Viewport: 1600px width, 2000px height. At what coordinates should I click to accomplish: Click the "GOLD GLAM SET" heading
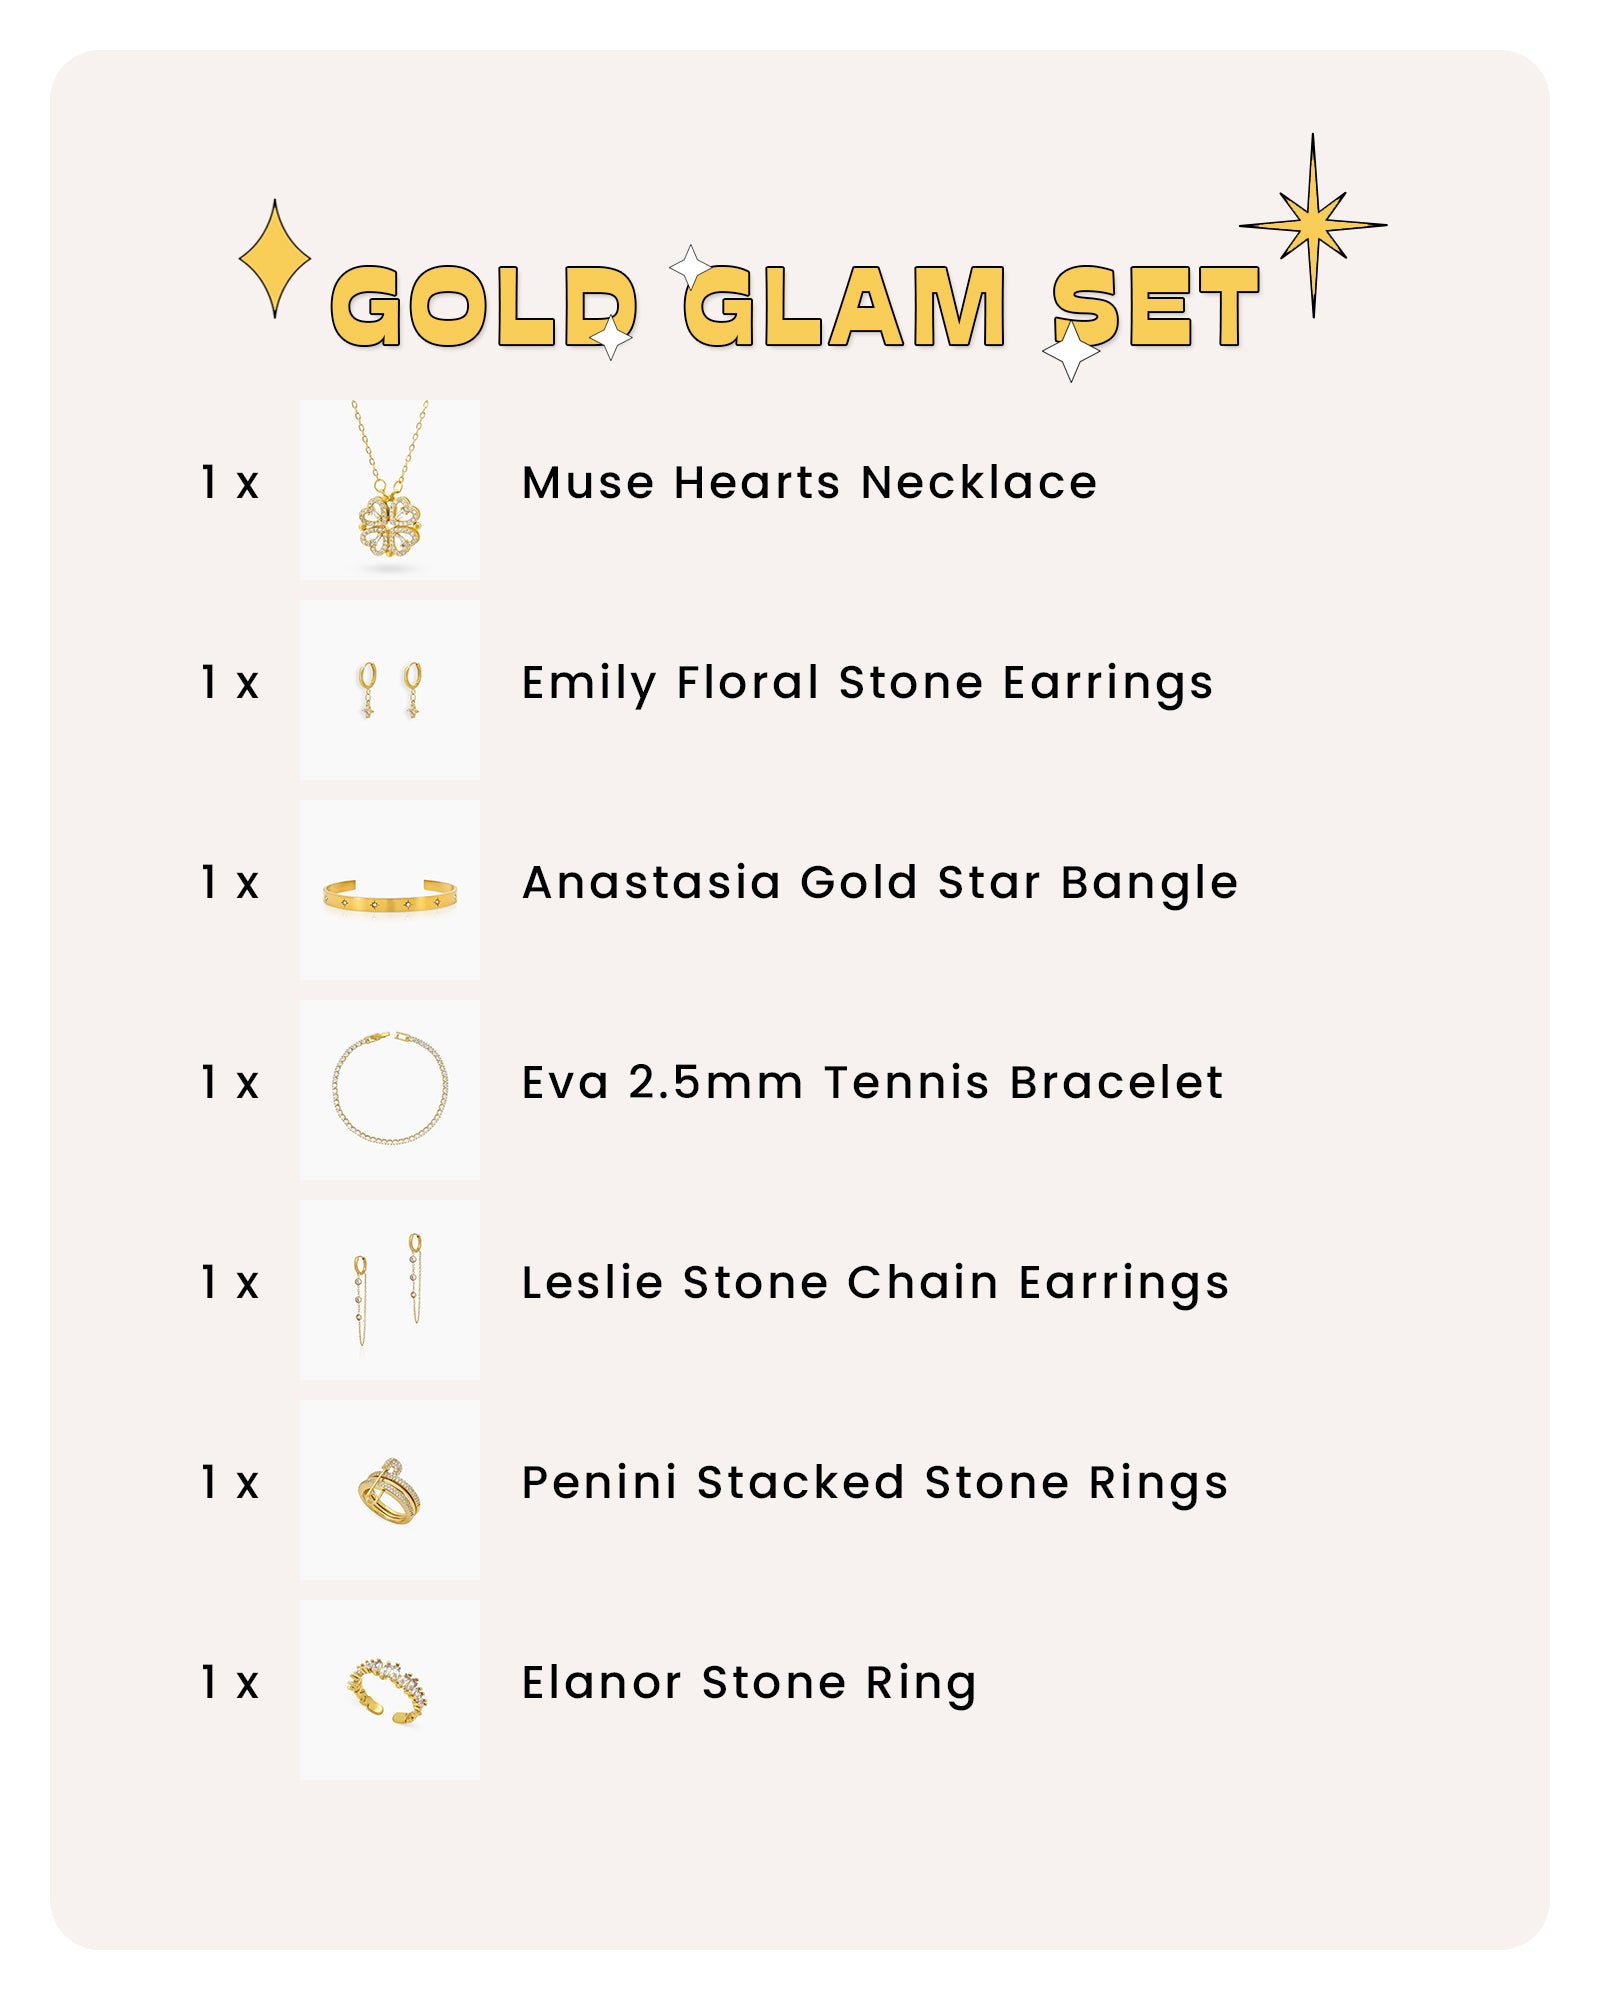click(795, 308)
